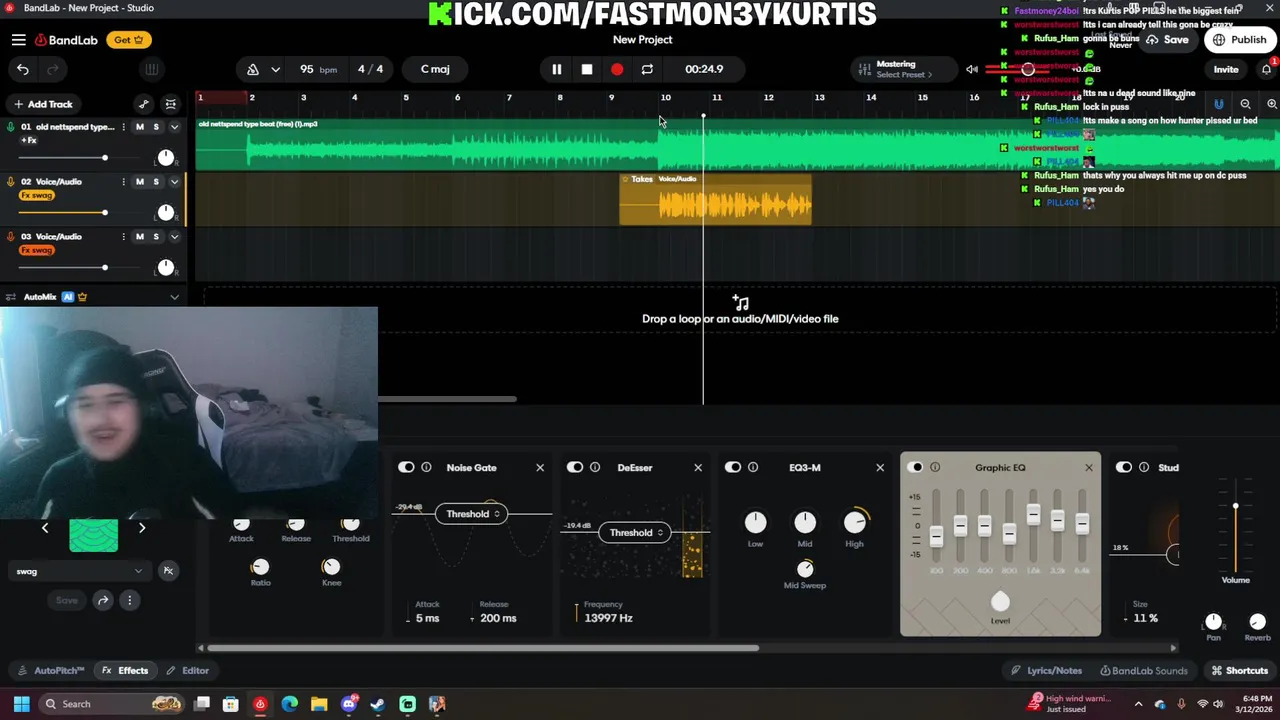Solo track 02 Voice/Audio

pyautogui.click(x=156, y=182)
